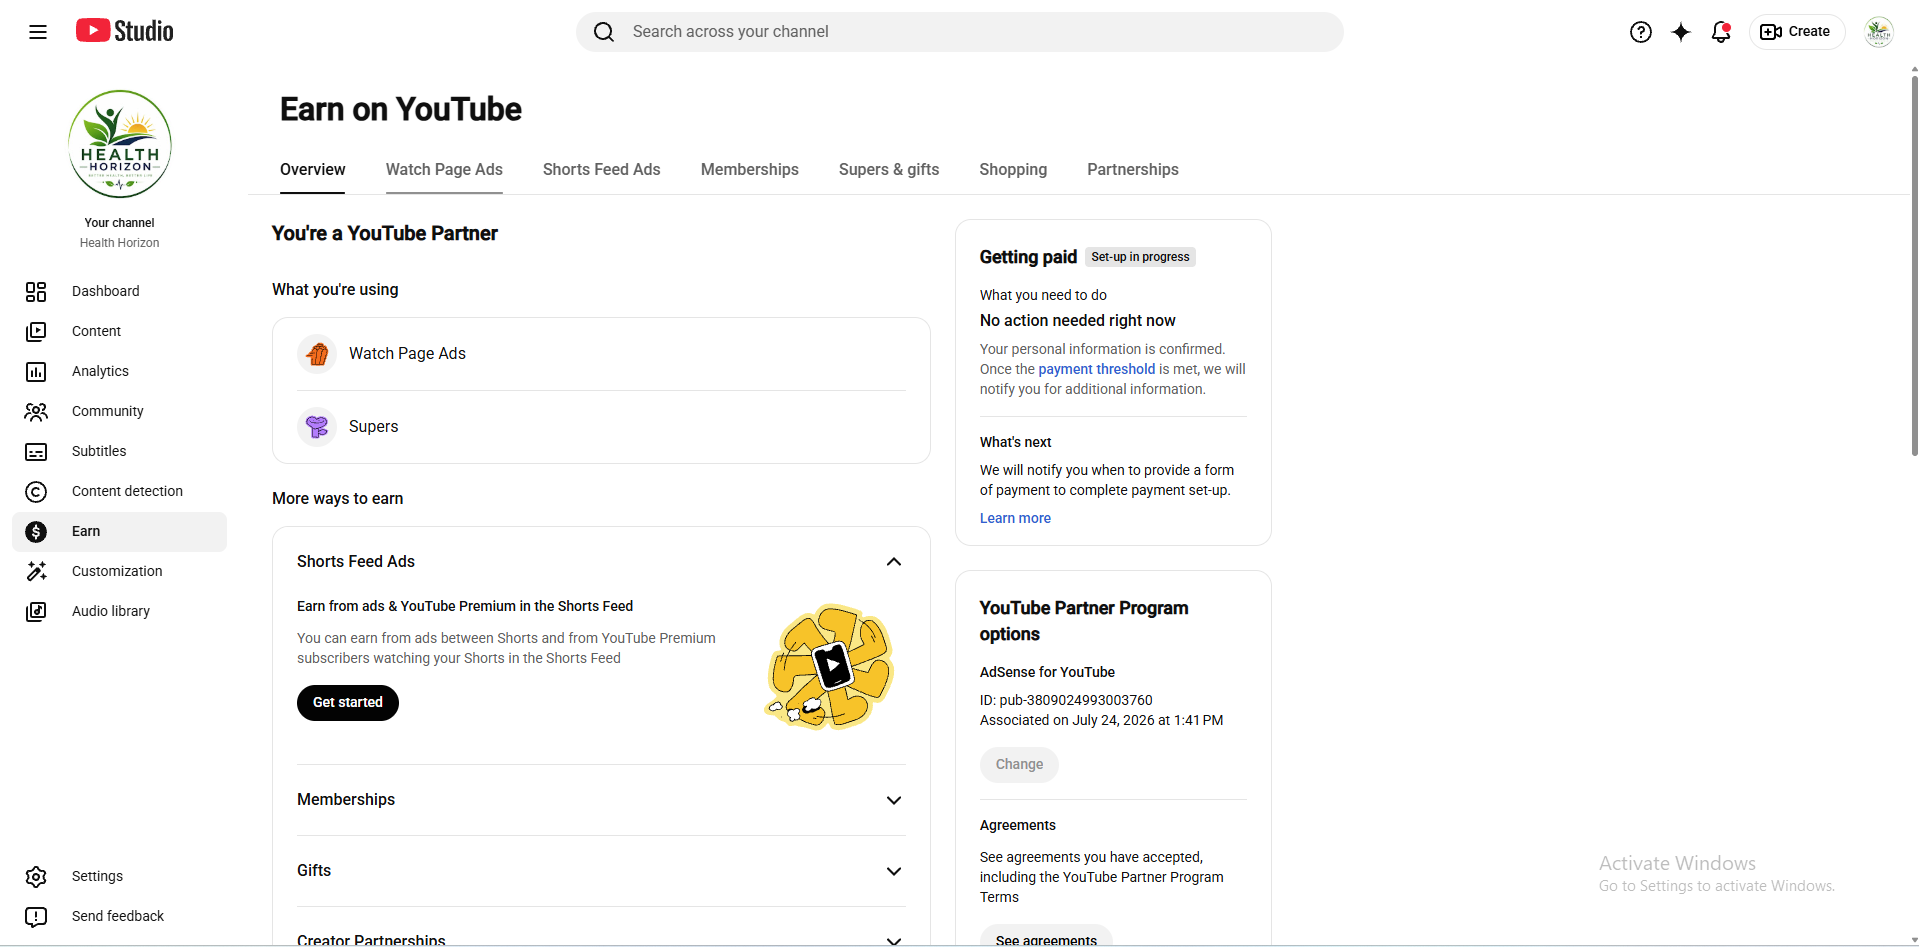This screenshot has height=947, width=1919.
Task: Click the Health Horizon channel name
Action: (x=120, y=243)
